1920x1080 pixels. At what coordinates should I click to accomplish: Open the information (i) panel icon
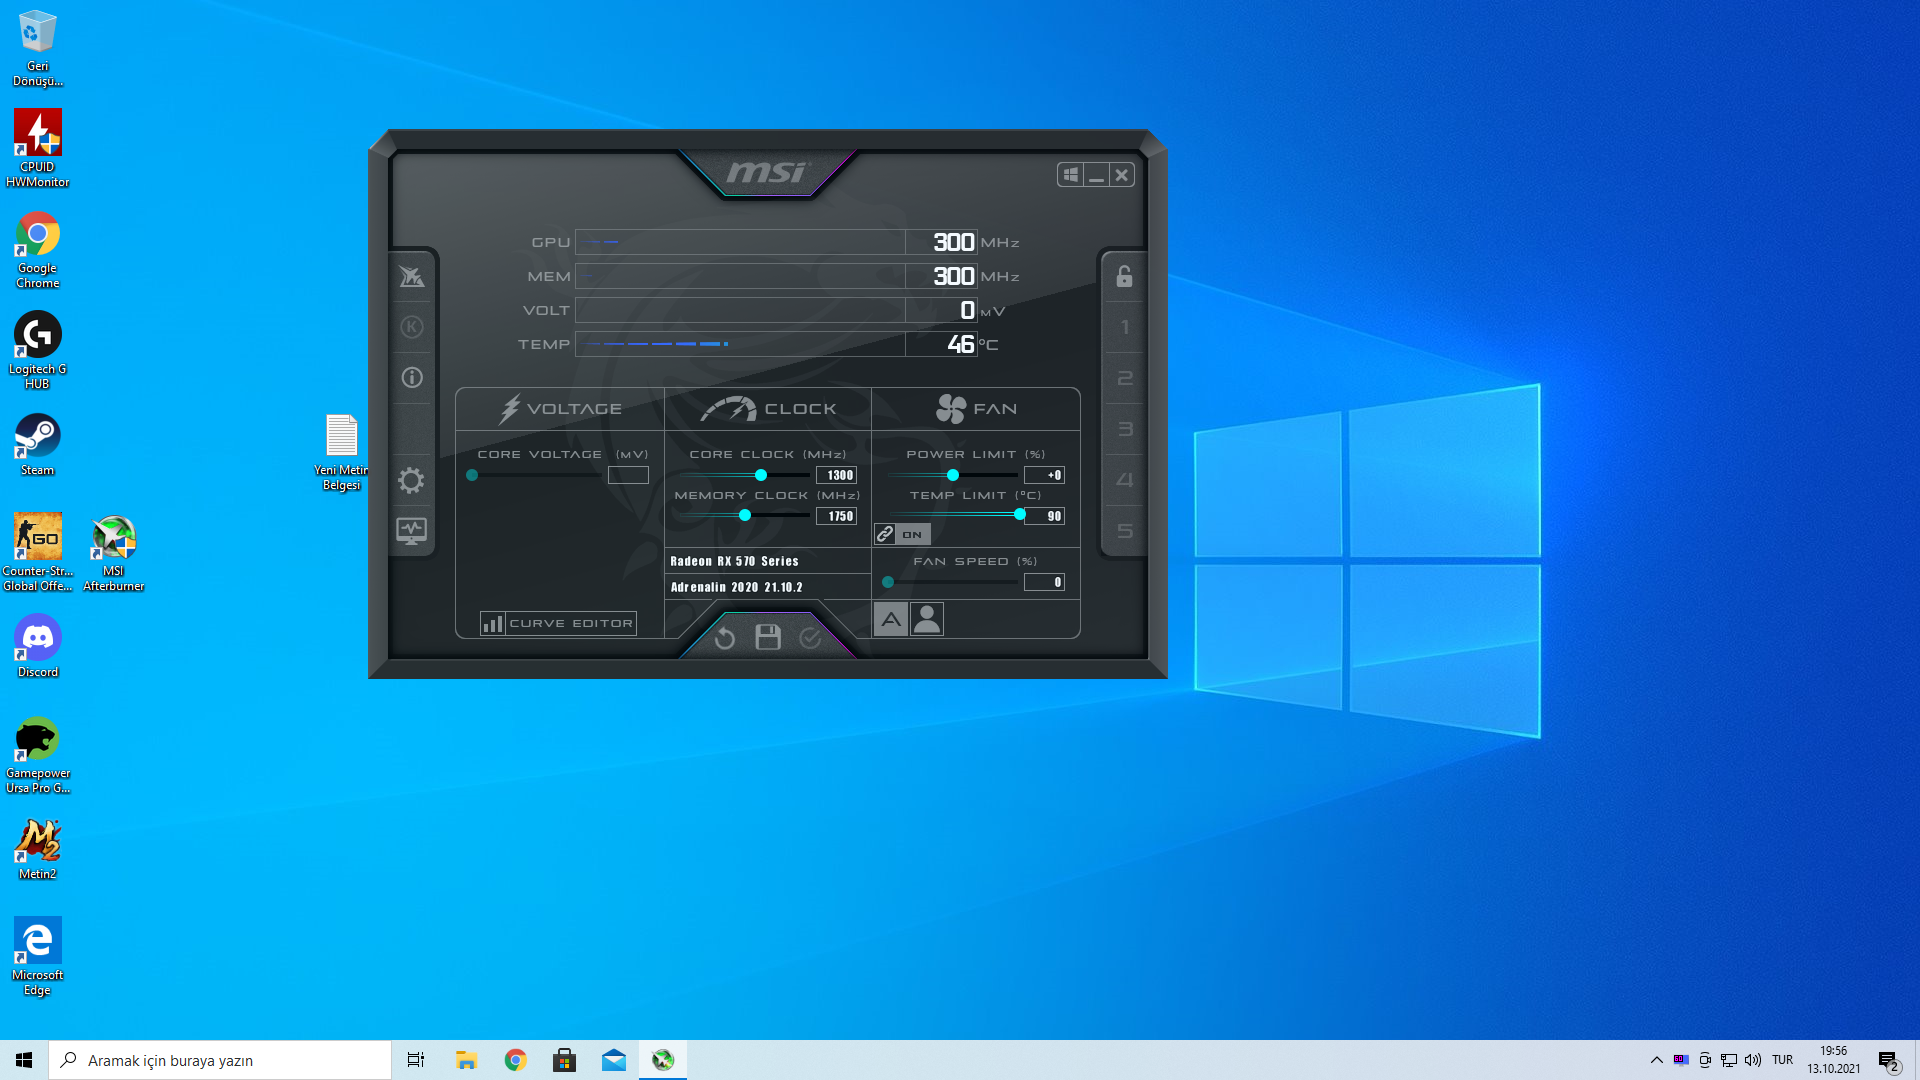[412, 378]
